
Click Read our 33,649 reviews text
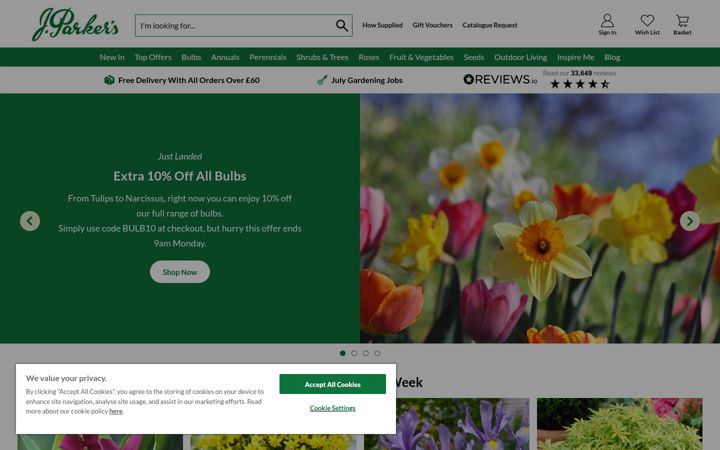[579, 73]
